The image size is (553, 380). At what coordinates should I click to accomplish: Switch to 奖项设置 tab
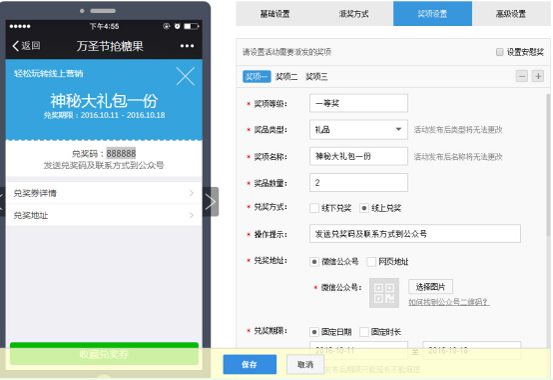432,14
